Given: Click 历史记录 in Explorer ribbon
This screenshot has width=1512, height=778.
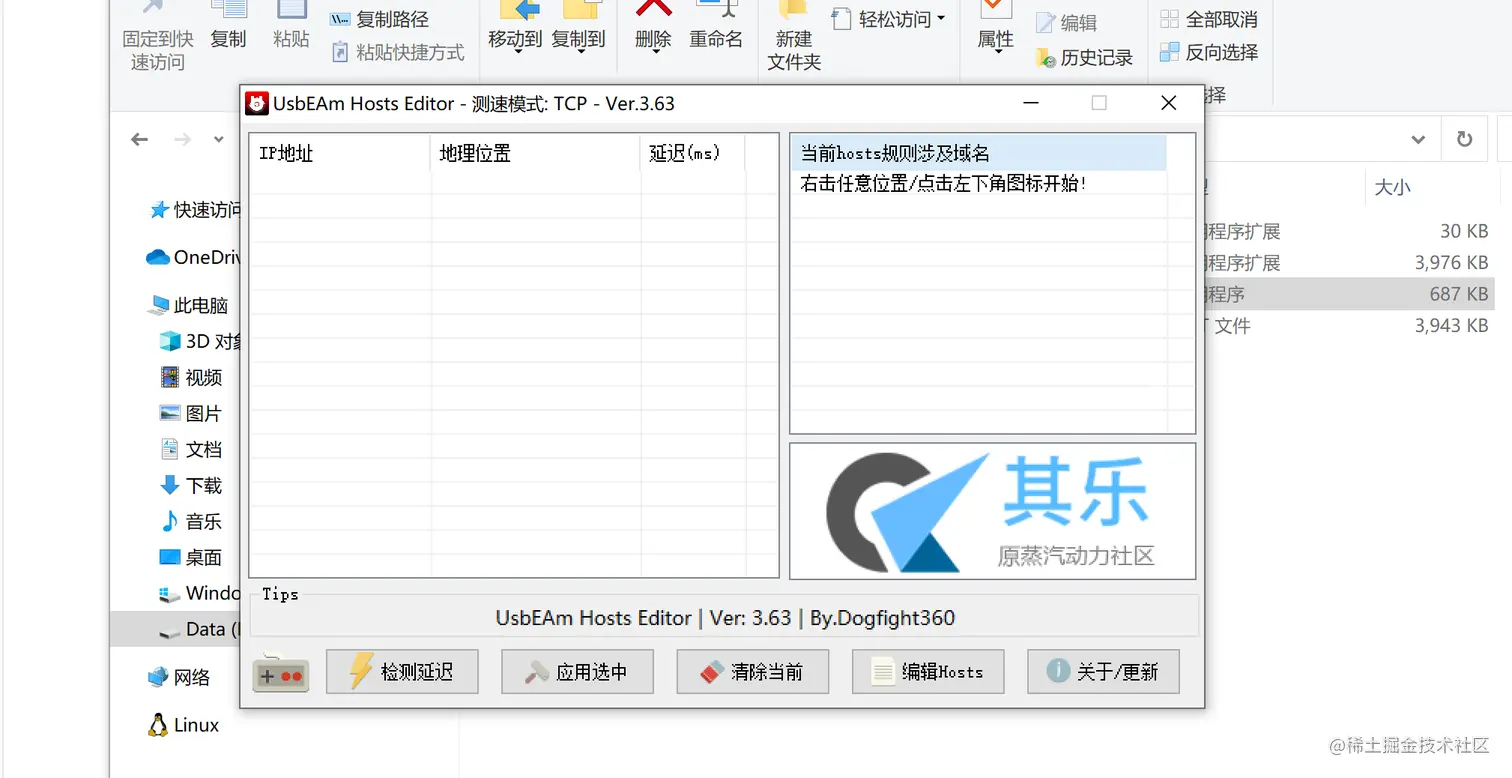Looking at the screenshot, I should [x=1085, y=58].
